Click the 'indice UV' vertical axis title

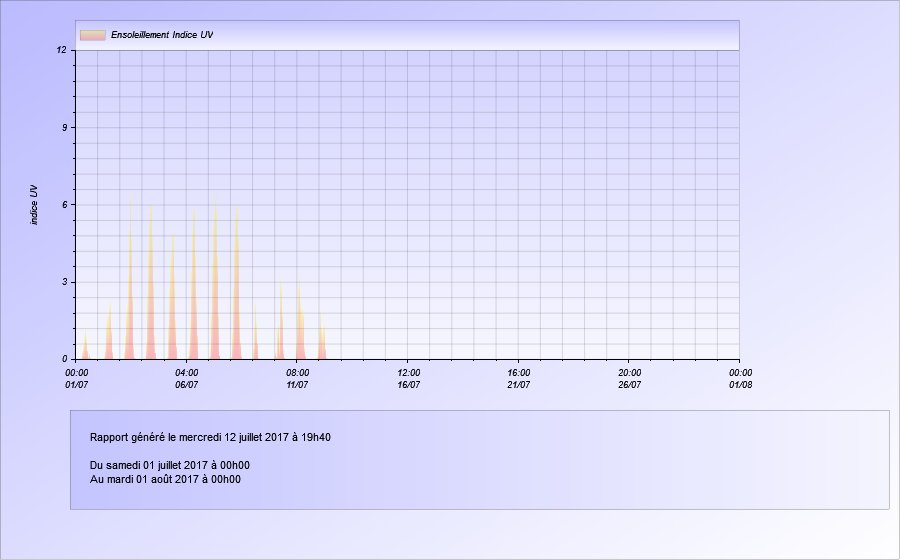coord(34,204)
